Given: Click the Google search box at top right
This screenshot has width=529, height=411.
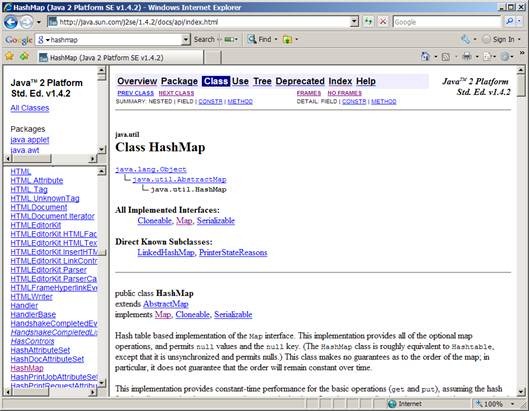Looking at the screenshot, I should pyautogui.click(x=447, y=22).
